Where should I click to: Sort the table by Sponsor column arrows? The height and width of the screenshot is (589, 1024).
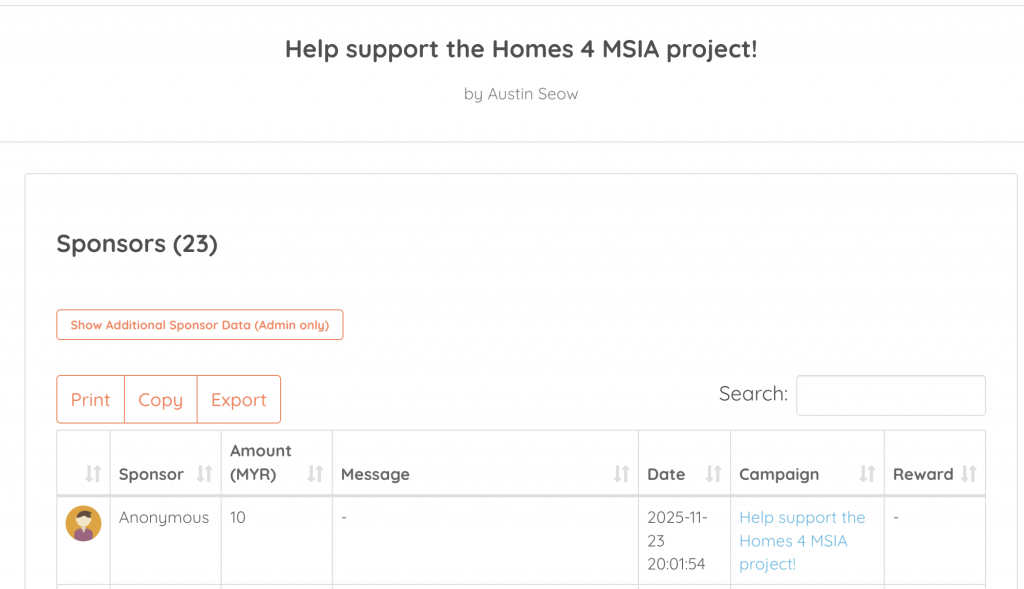pyautogui.click(x=204, y=474)
